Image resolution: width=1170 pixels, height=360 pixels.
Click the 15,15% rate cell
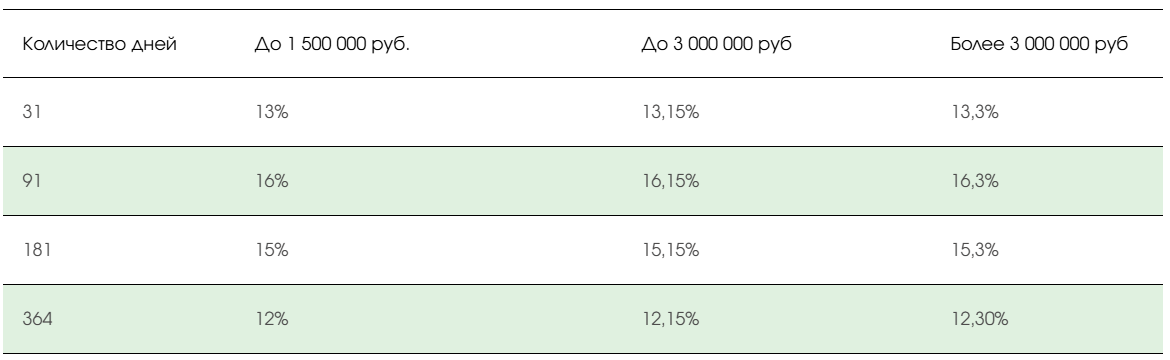coord(670,250)
